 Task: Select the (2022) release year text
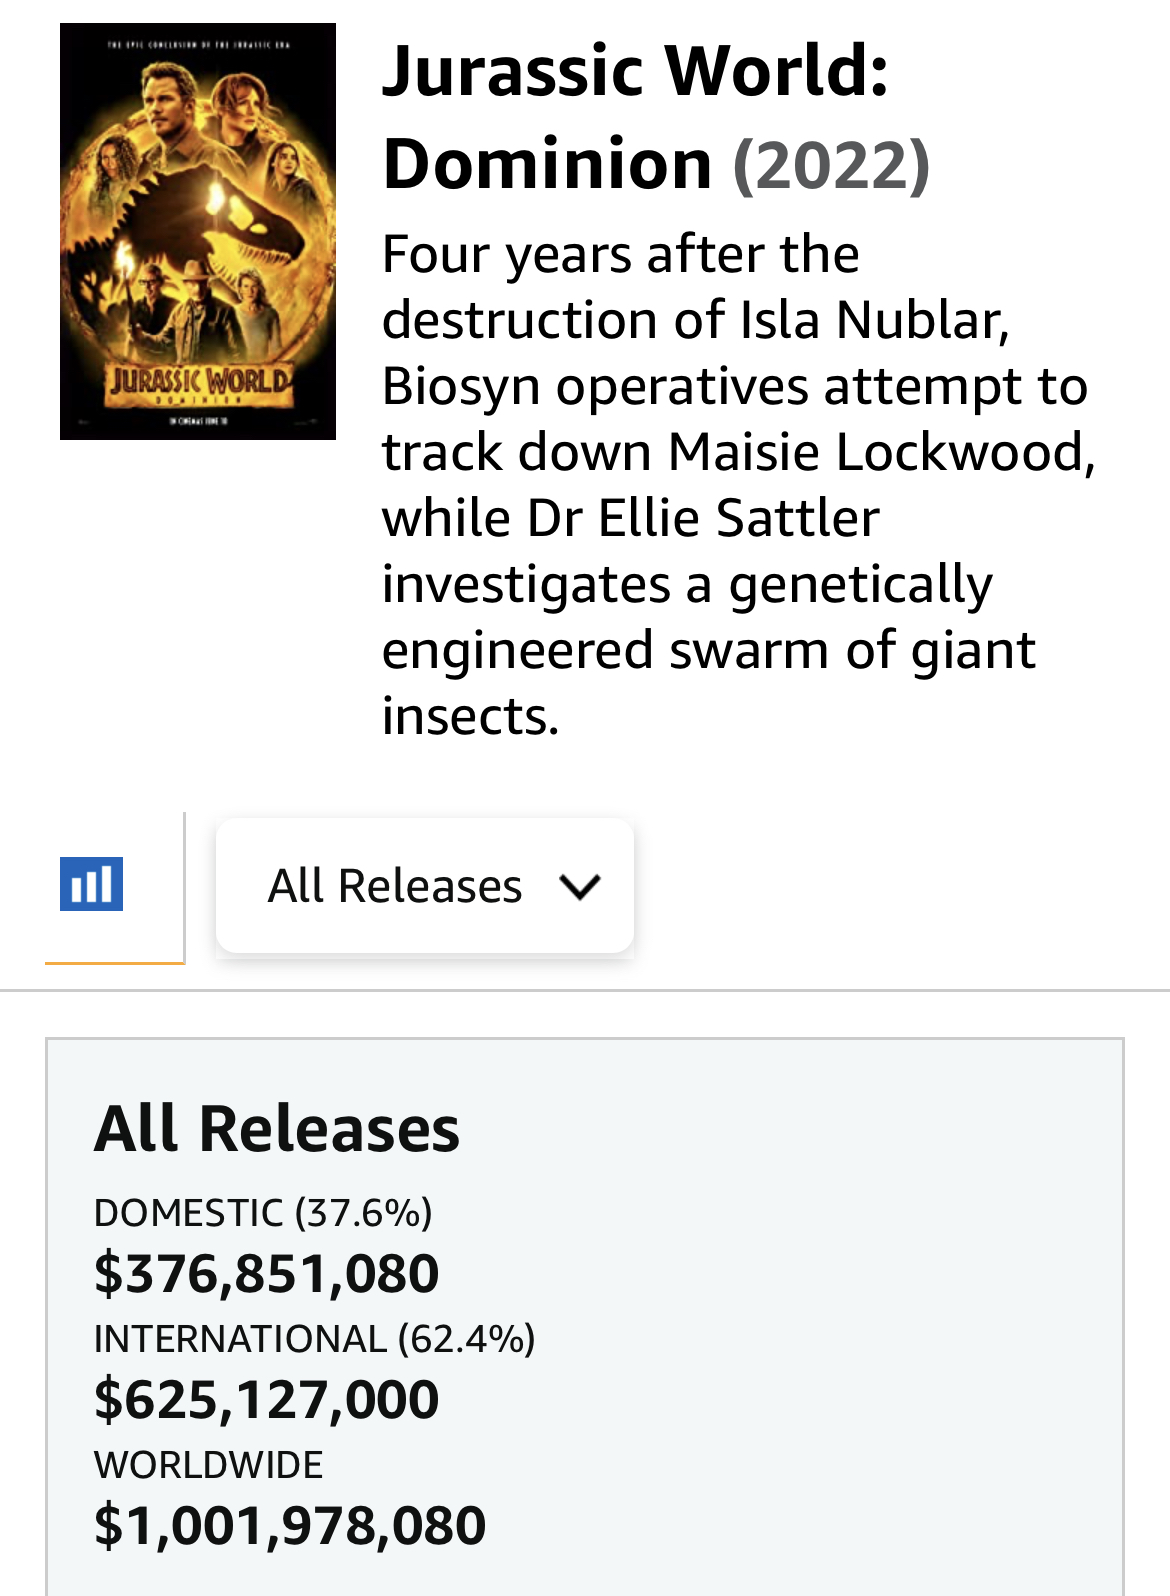coord(832,164)
